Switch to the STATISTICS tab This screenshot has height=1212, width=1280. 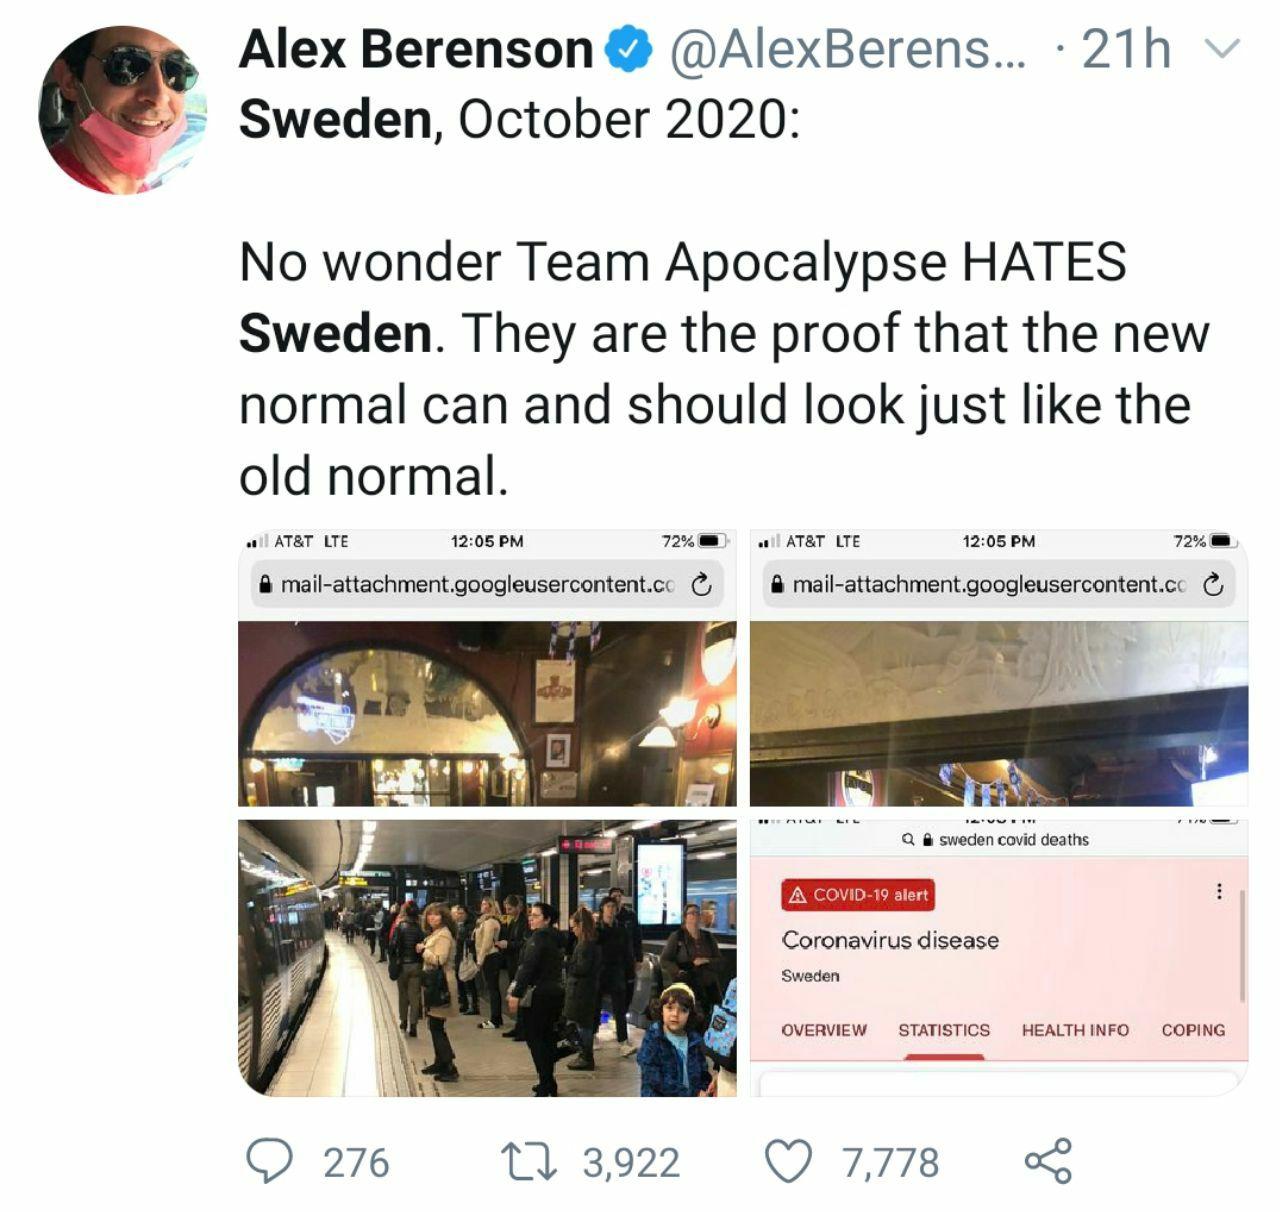point(944,1030)
